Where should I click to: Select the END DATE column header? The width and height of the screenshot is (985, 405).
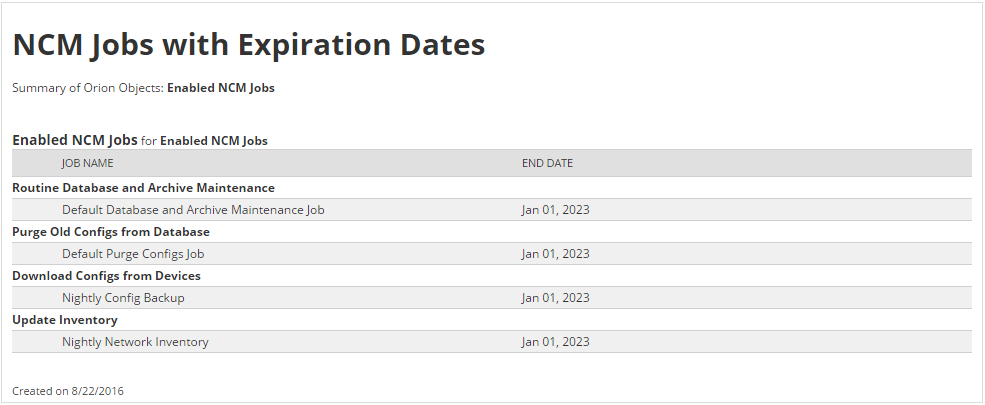[547, 163]
